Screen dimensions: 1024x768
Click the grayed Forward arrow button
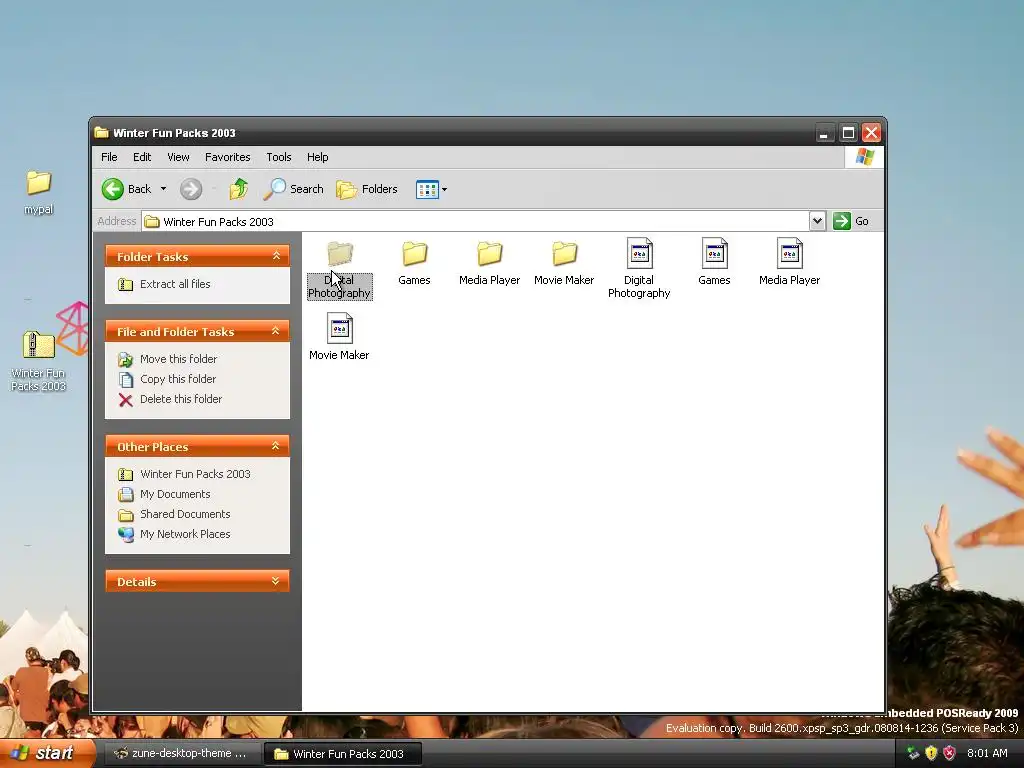(x=191, y=189)
